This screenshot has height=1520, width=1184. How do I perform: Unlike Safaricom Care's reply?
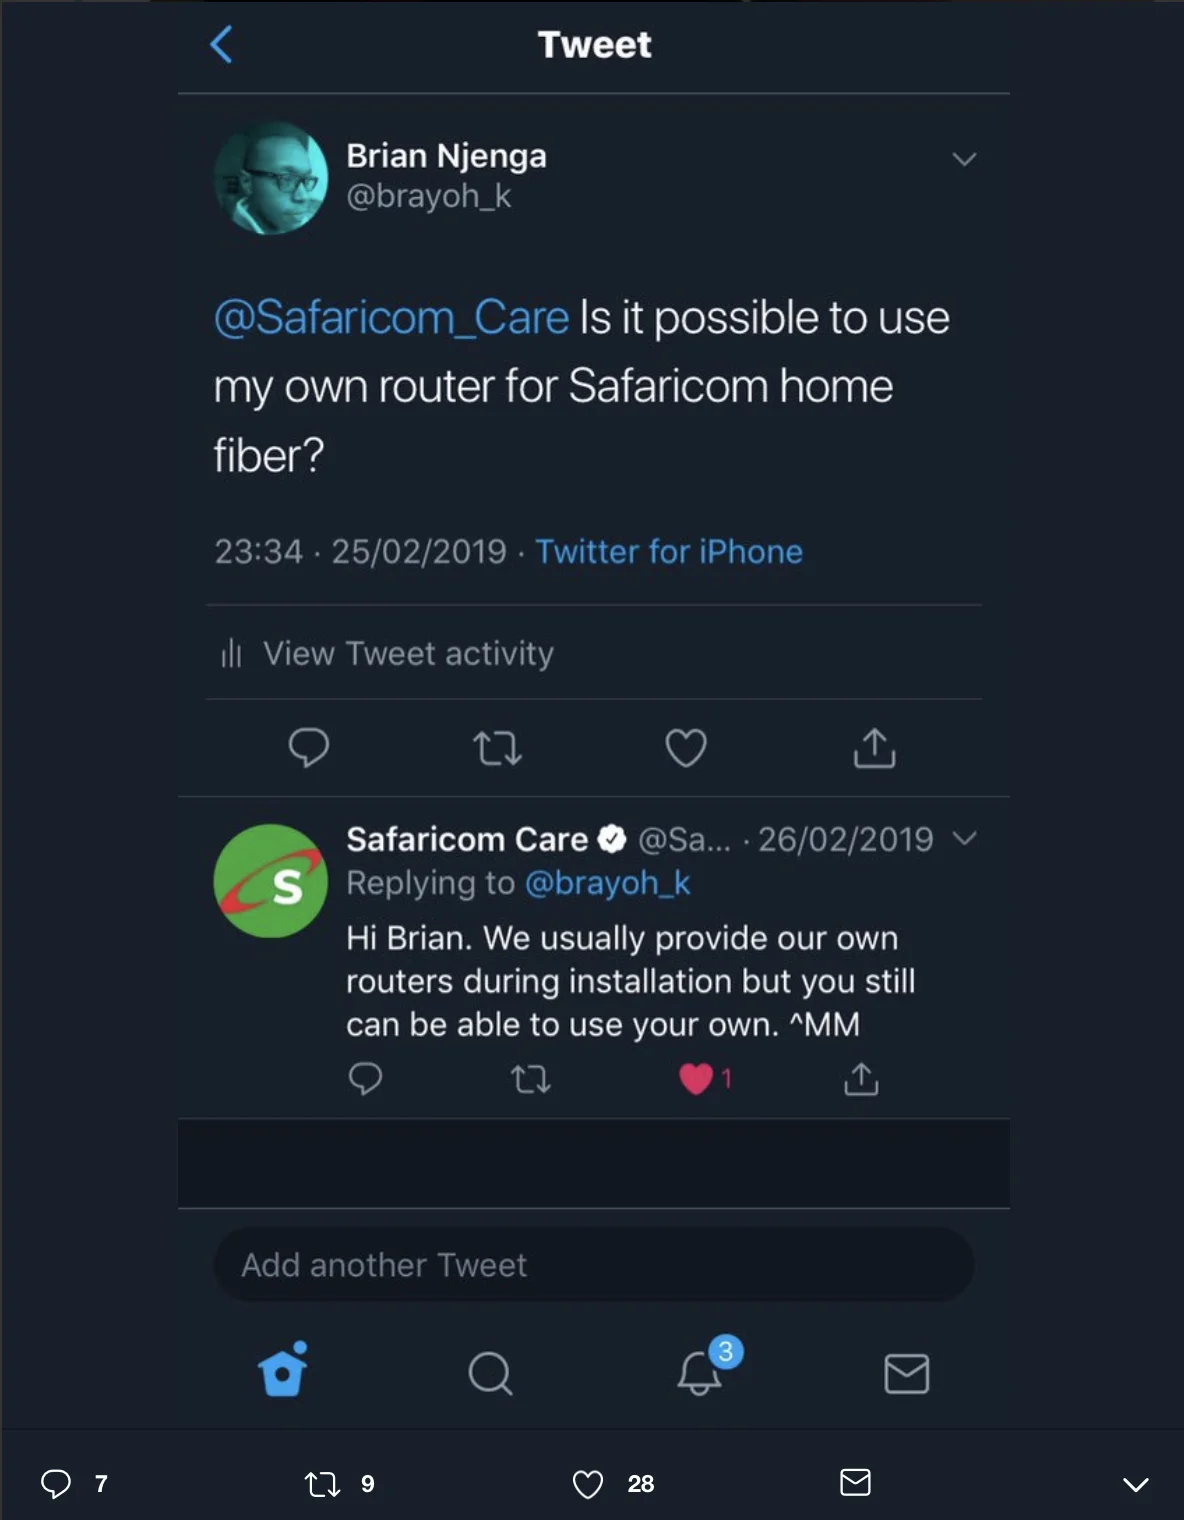[x=696, y=1079]
